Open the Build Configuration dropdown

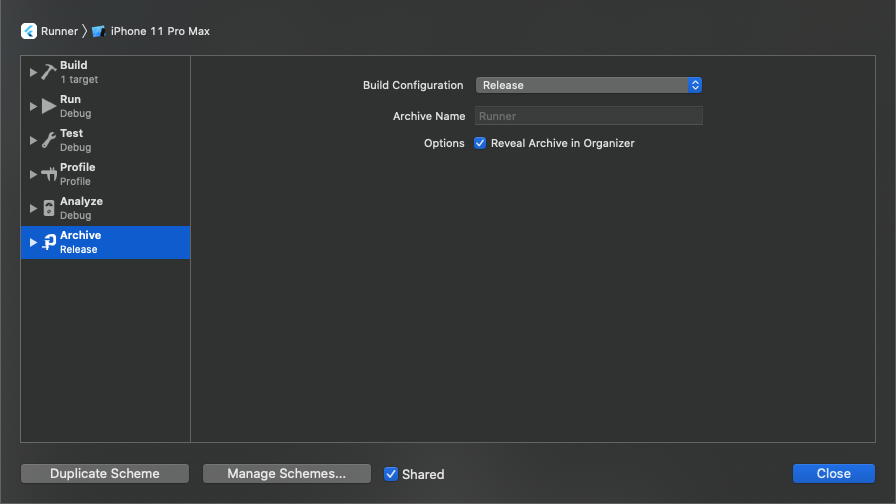(x=589, y=85)
